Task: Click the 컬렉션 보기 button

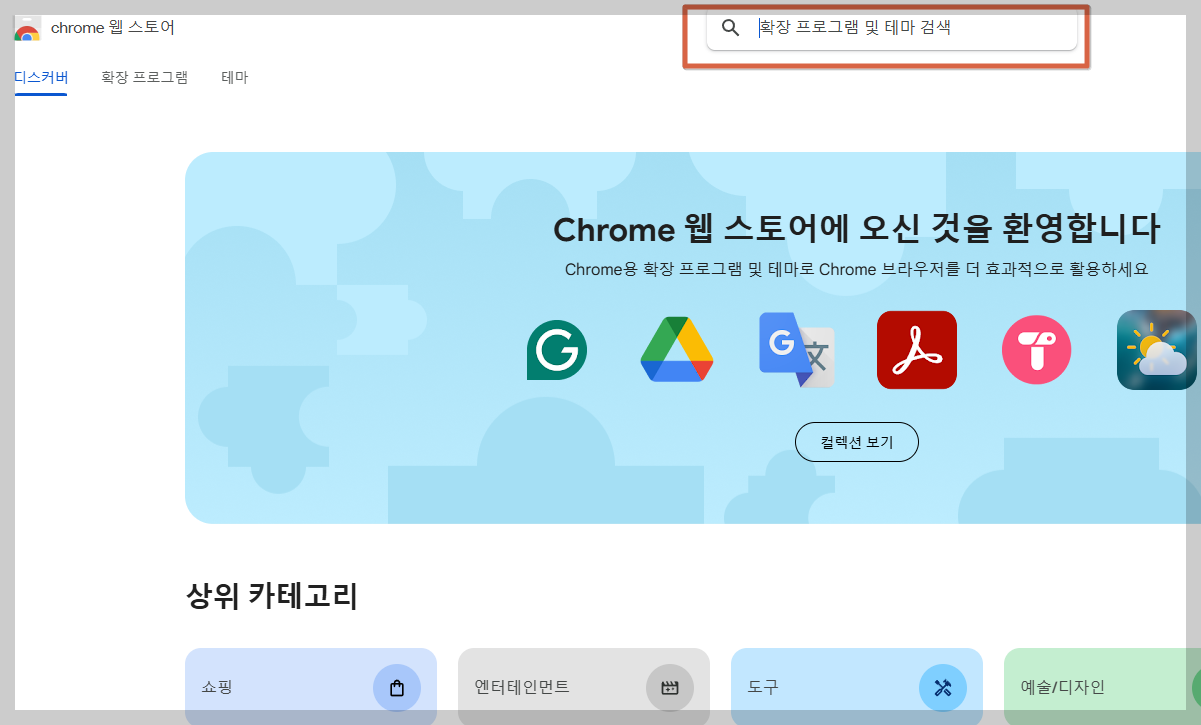Action: 857,442
